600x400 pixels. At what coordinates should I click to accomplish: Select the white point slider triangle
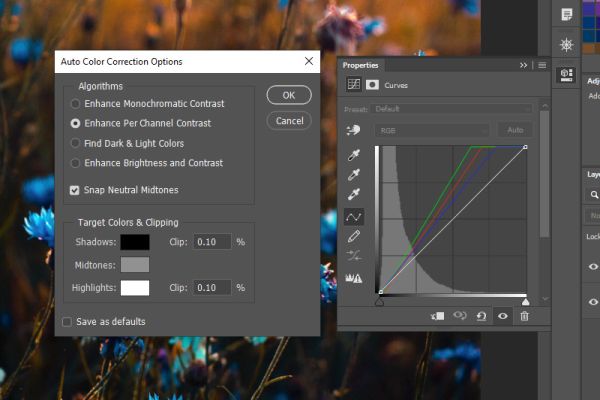526,302
